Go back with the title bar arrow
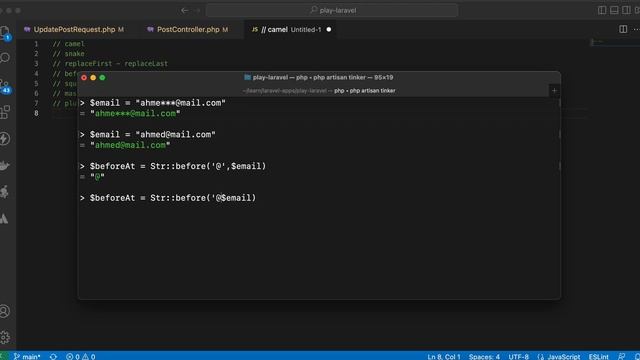 184,10
